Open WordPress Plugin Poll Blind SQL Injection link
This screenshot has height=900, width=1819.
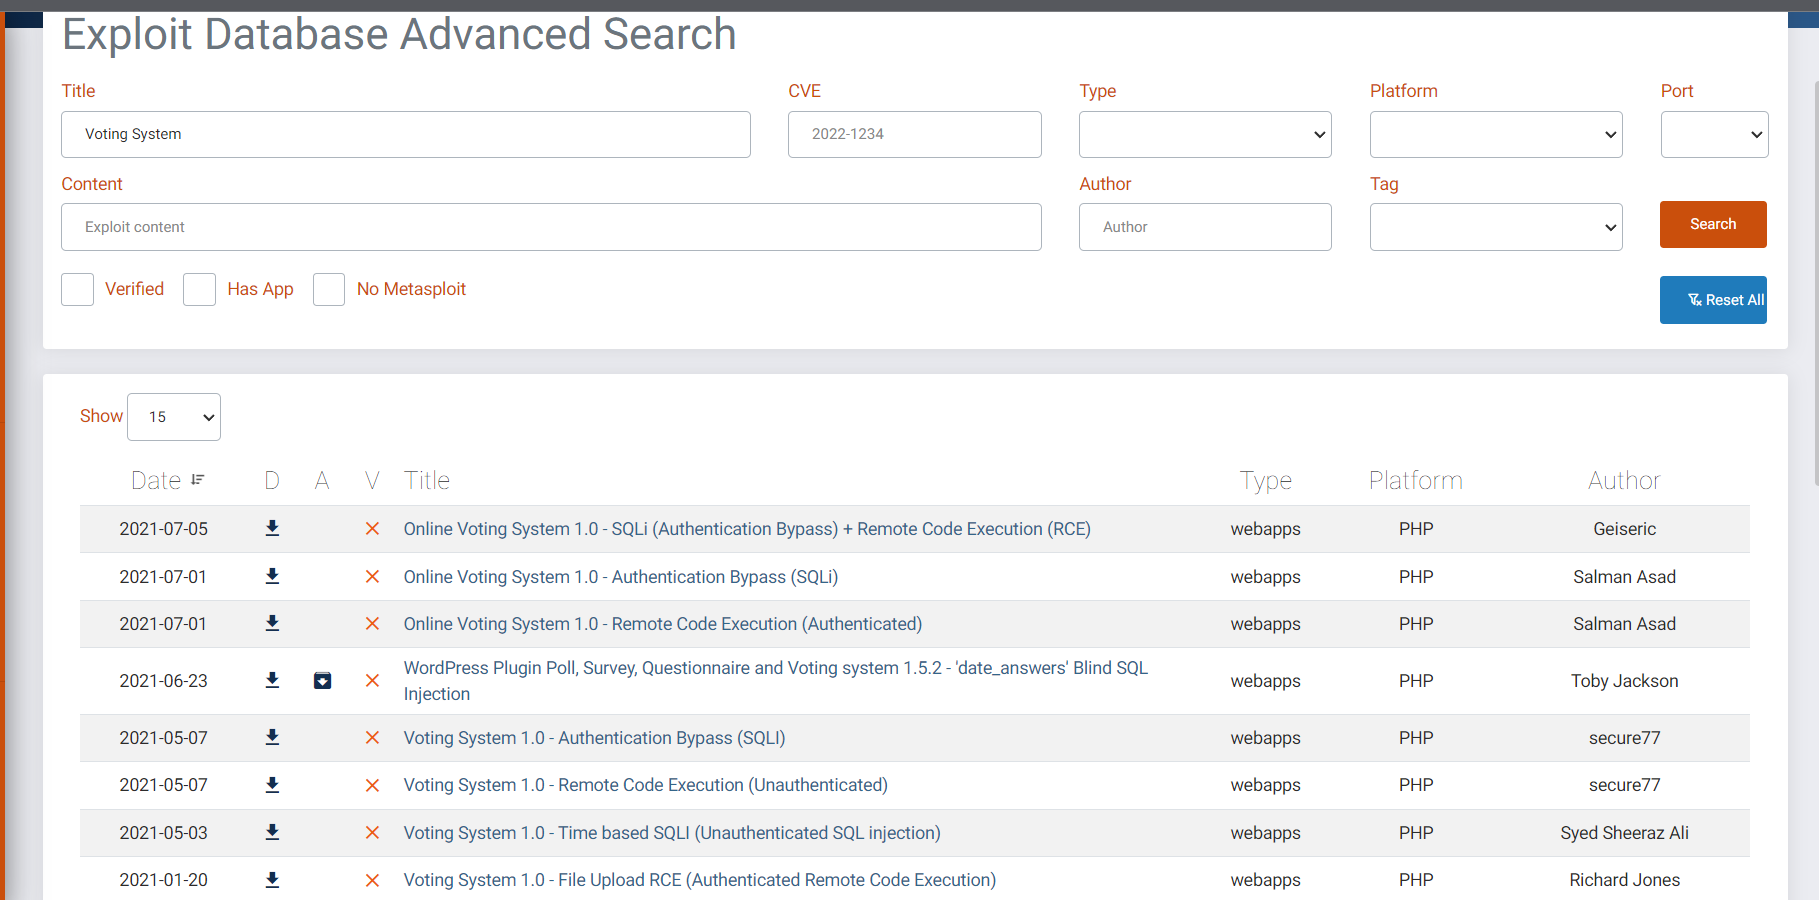(776, 681)
